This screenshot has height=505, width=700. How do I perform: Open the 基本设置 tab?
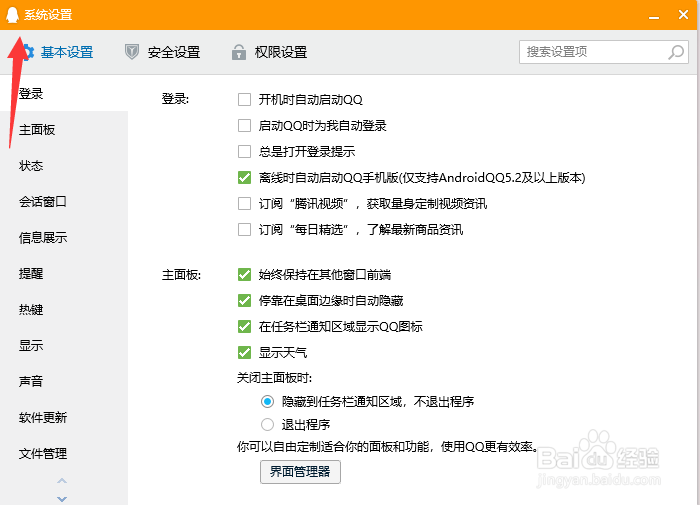57,52
